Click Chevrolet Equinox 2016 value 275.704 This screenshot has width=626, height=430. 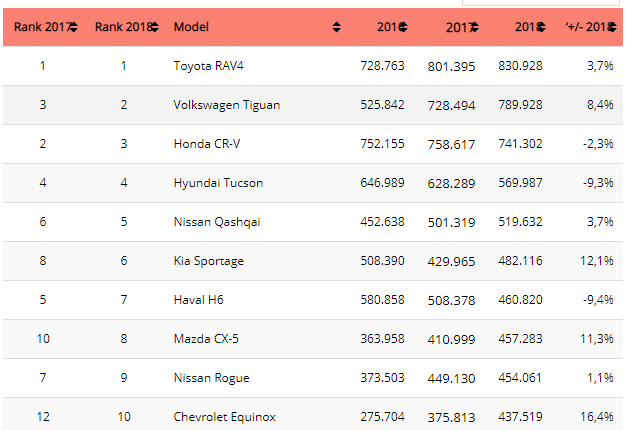tap(382, 417)
